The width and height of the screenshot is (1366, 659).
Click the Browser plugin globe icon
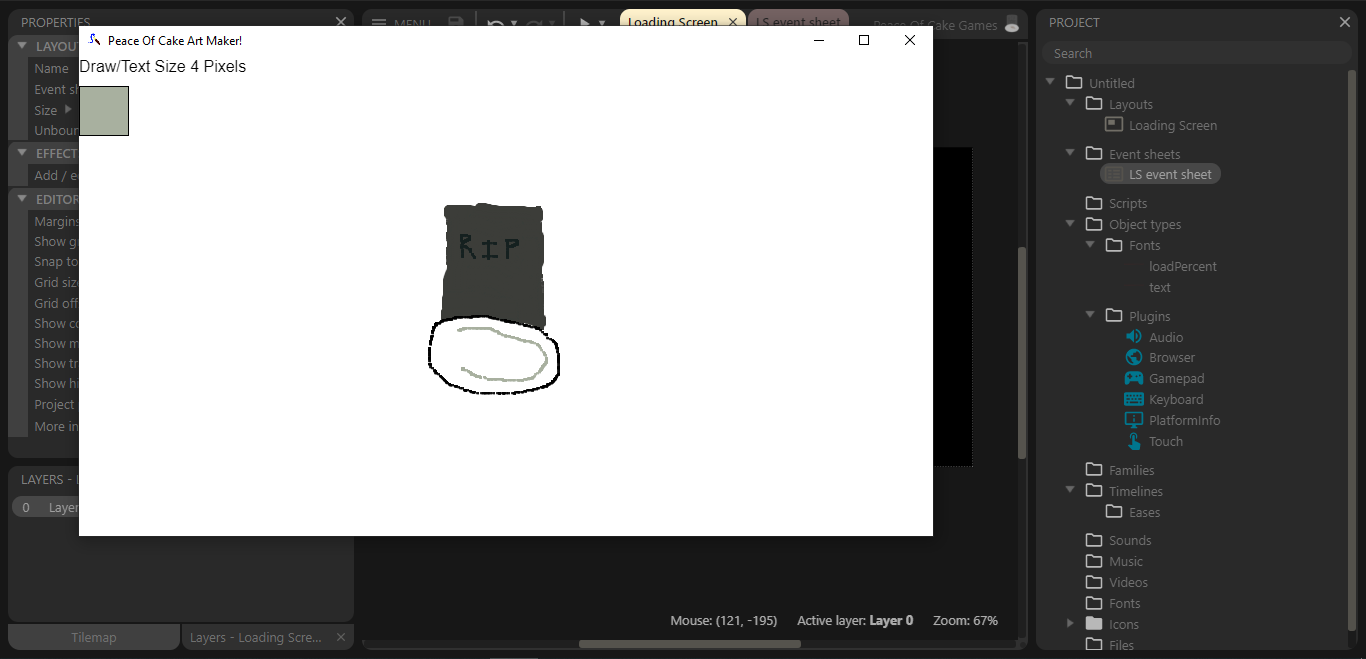(x=1133, y=357)
